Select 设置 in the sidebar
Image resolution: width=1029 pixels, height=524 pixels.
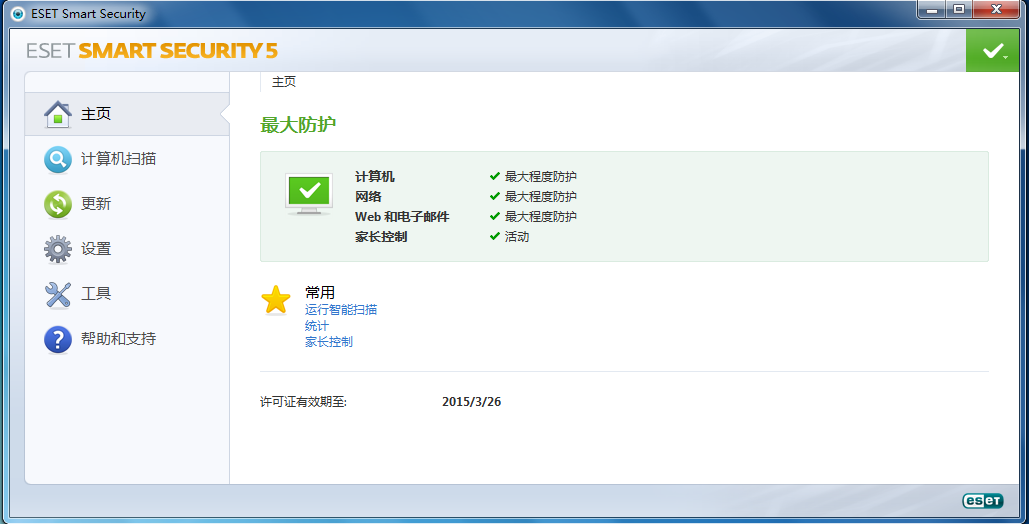coord(96,249)
